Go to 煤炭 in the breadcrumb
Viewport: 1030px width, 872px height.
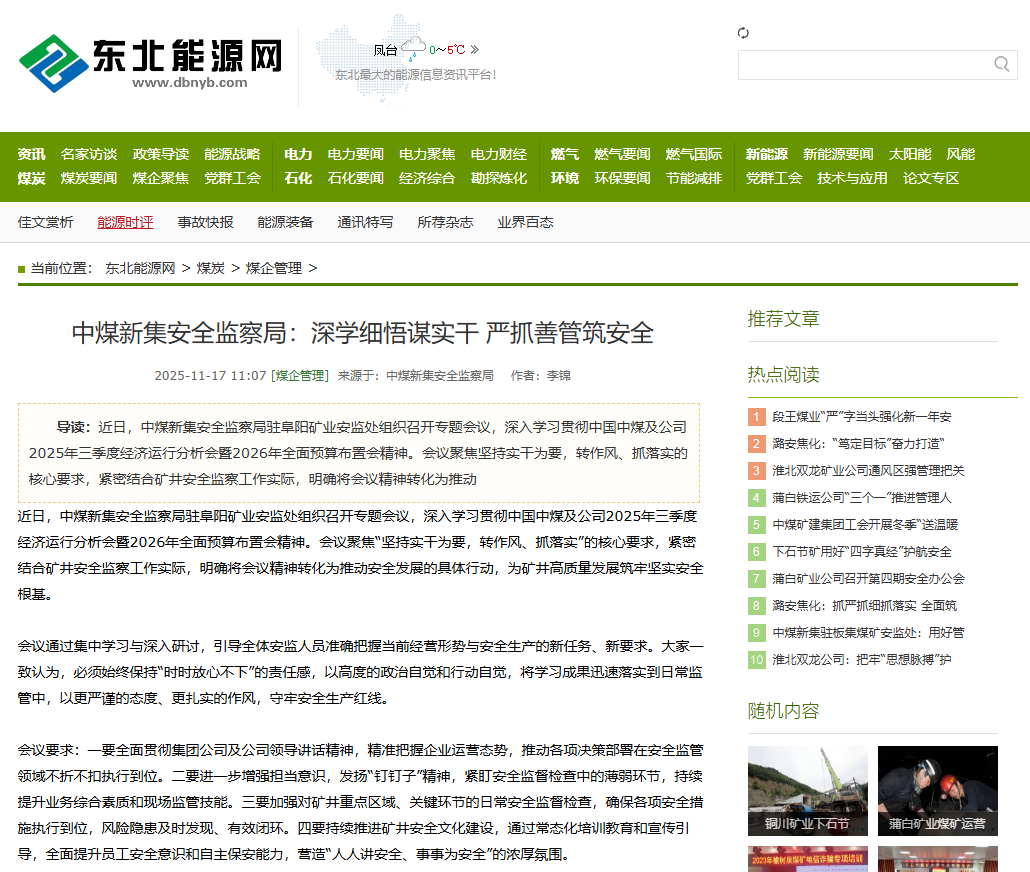[210, 268]
